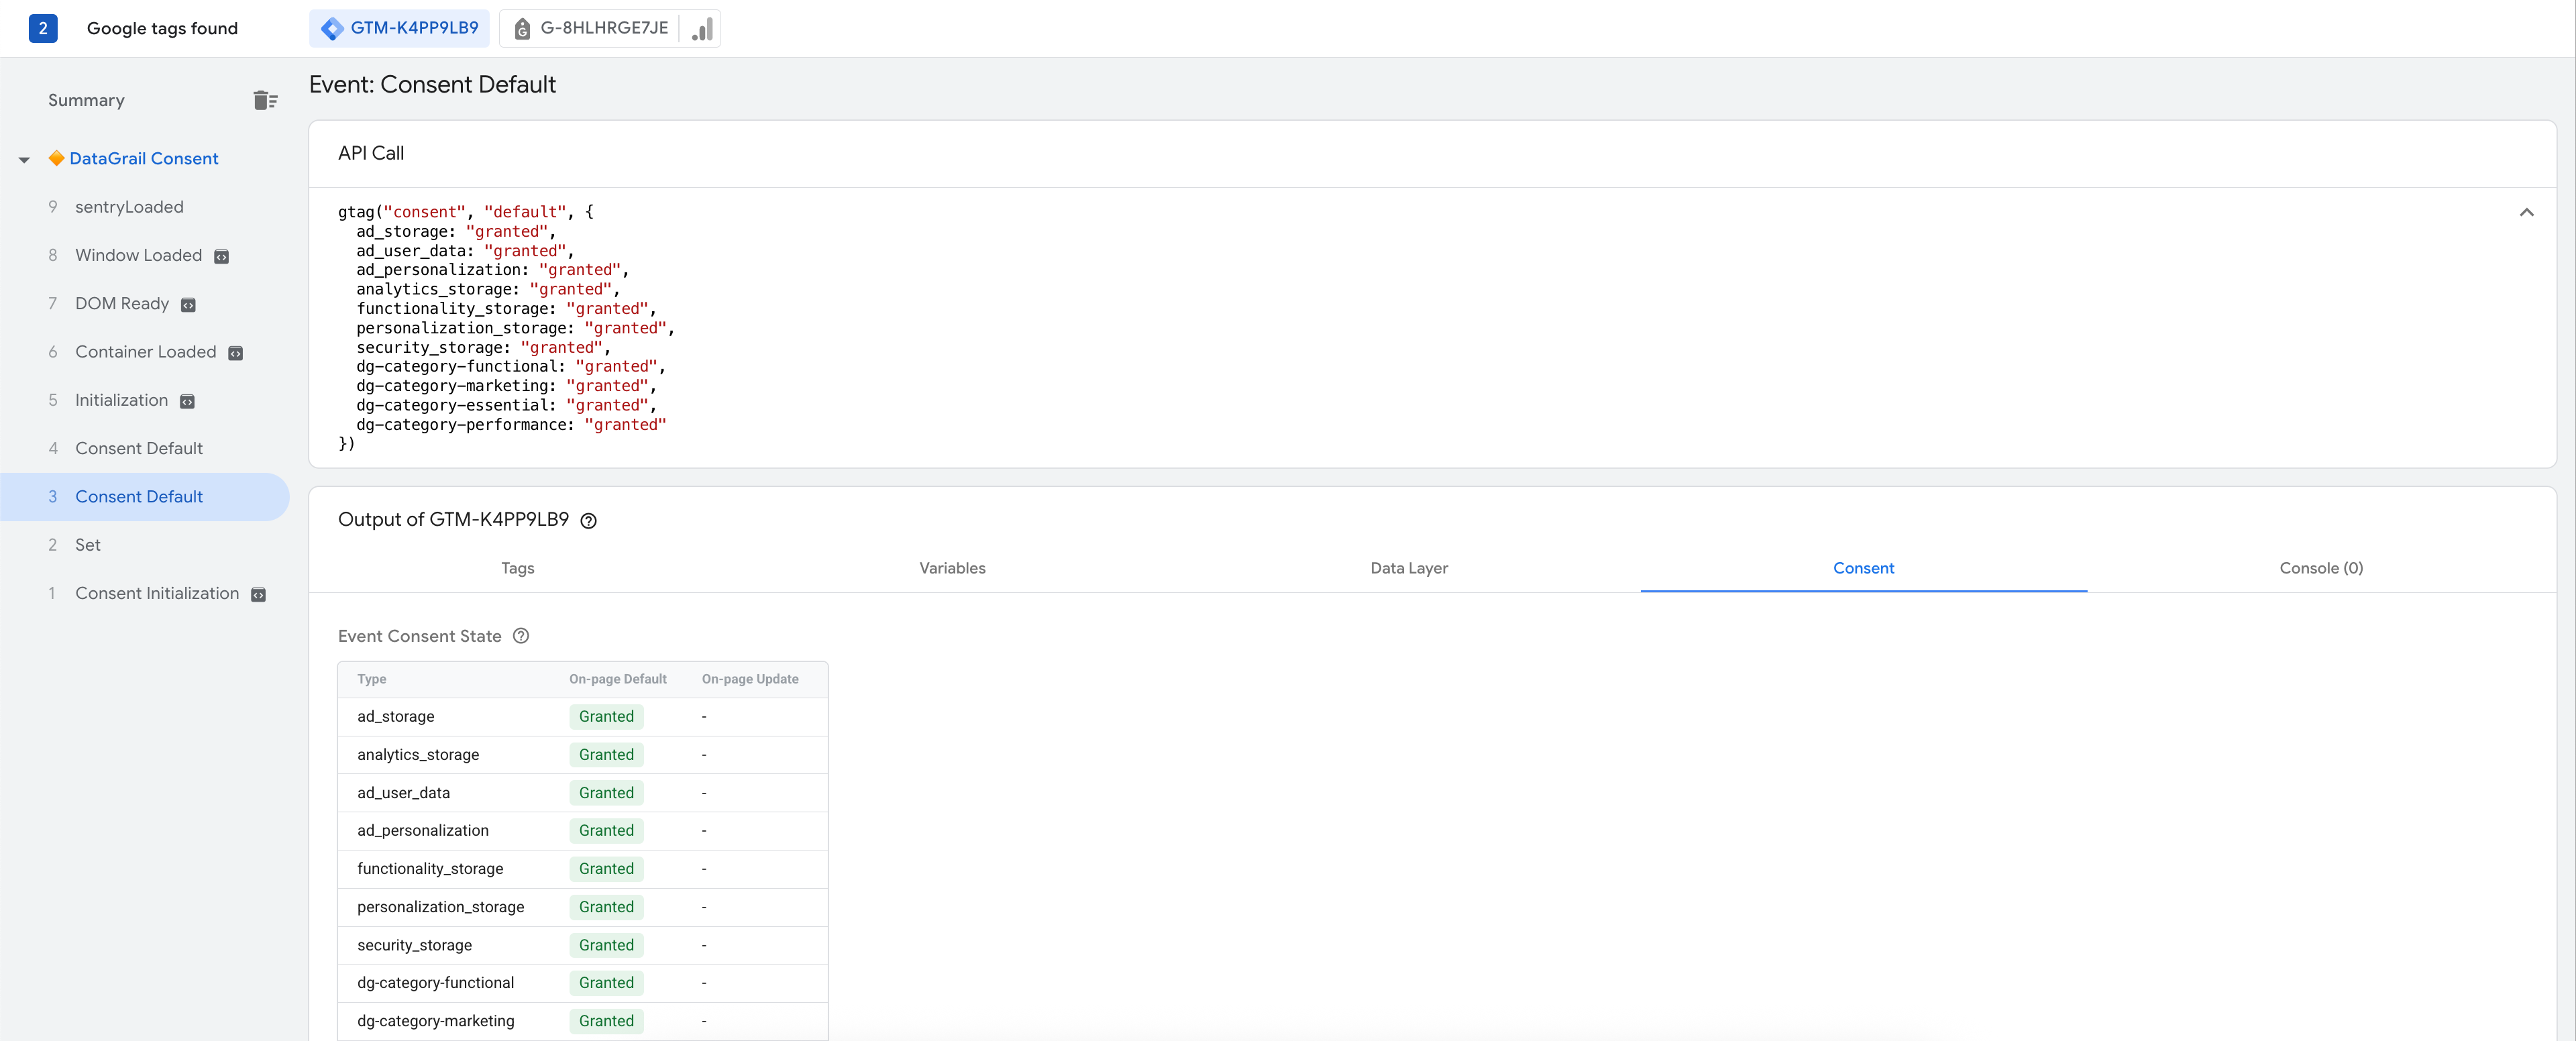The image size is (2576, 1041).
Task: Switch to the Data Layer tab
Action: 1408,568
